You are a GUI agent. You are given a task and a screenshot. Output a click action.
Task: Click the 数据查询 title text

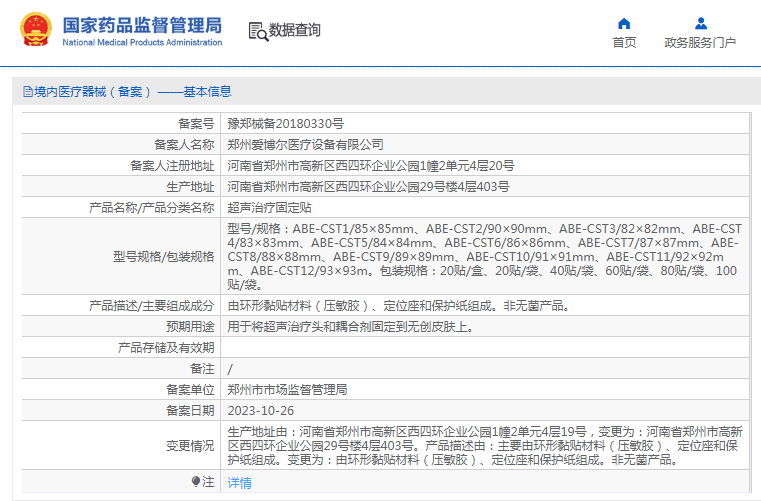point(295,30)
